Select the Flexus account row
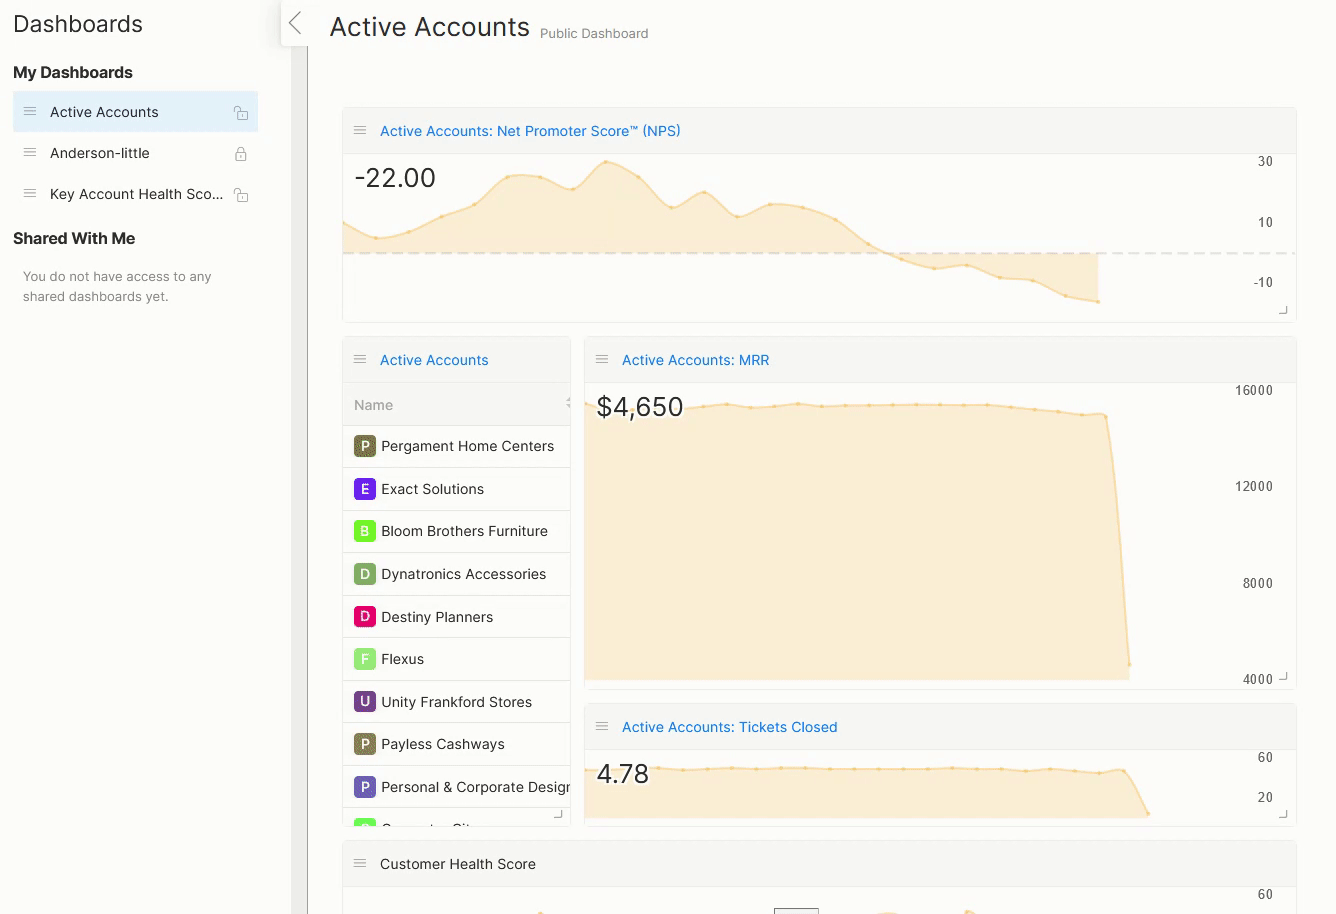Screen dimensions: 1336x914 click(x=456, y=659)
